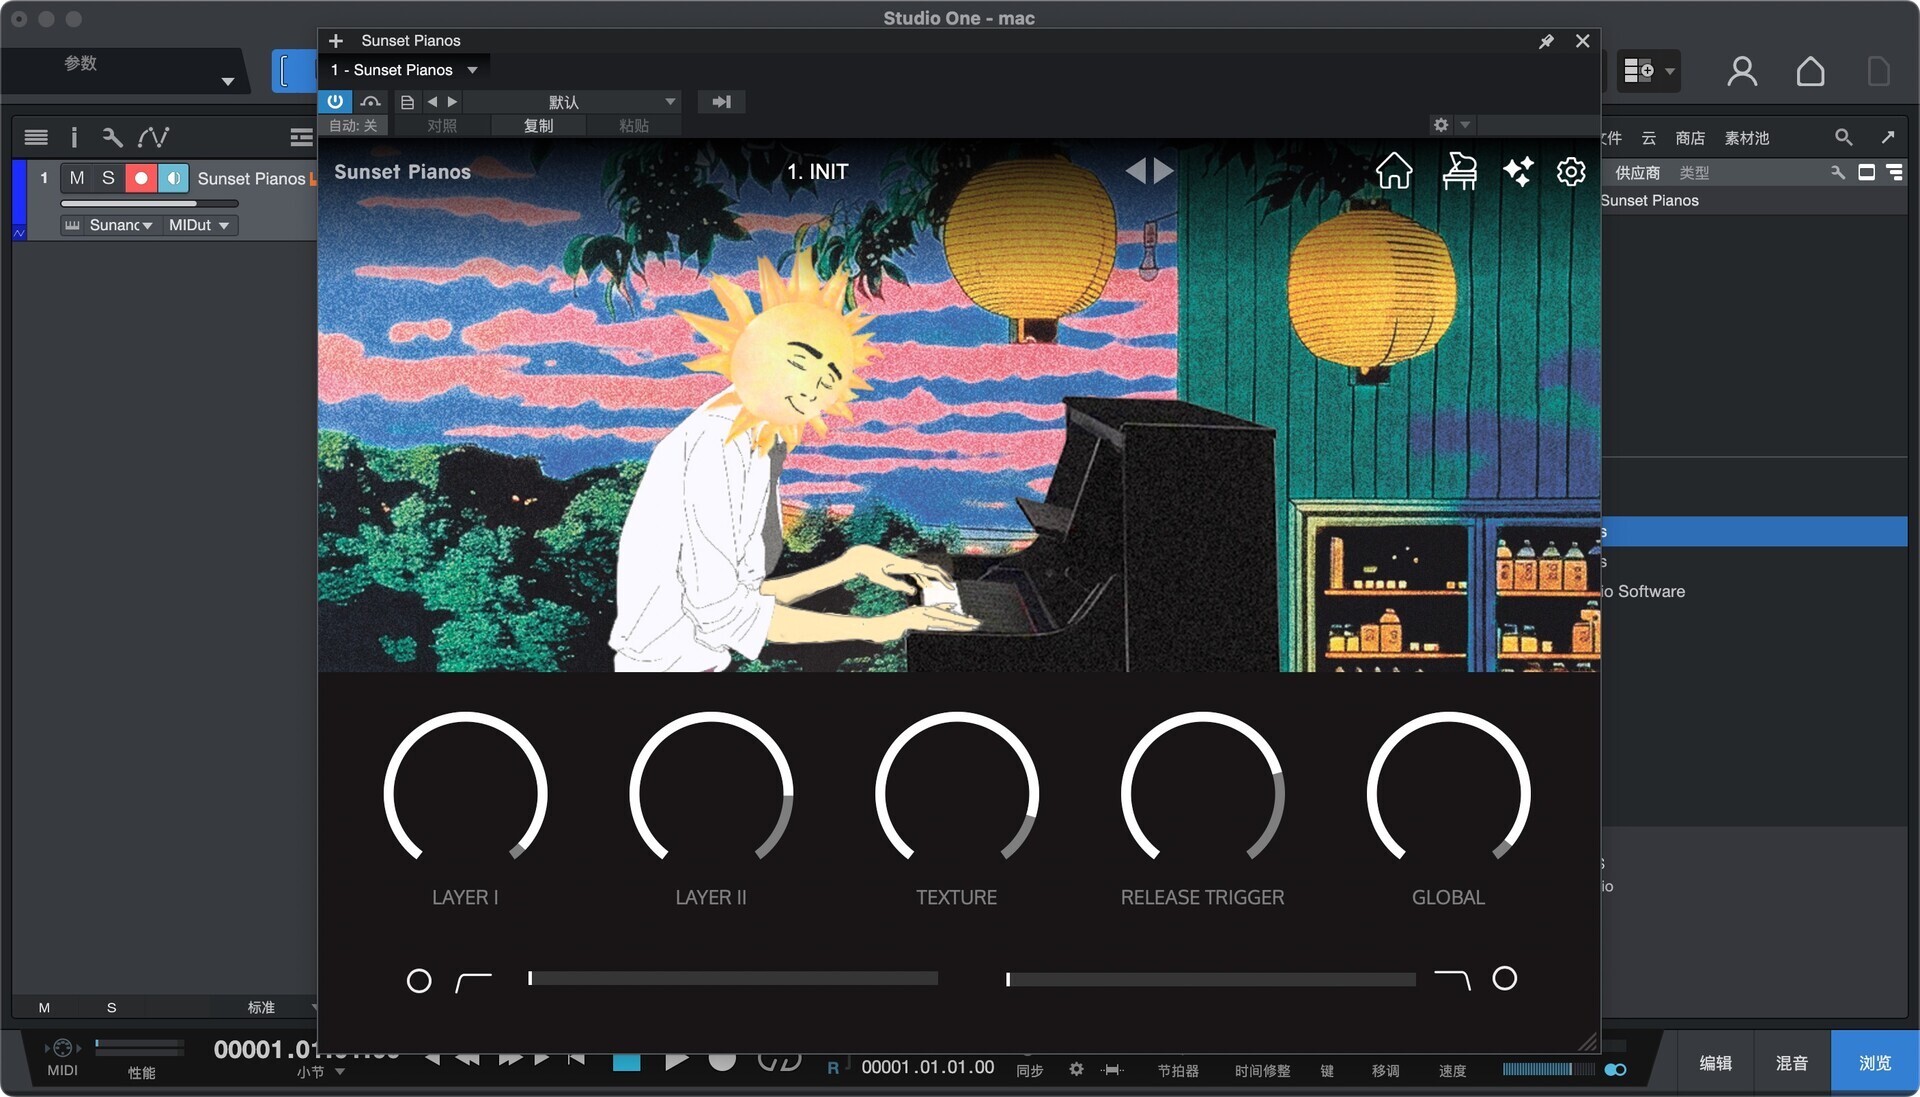Open MIDut input dropdown

[199, 225]
